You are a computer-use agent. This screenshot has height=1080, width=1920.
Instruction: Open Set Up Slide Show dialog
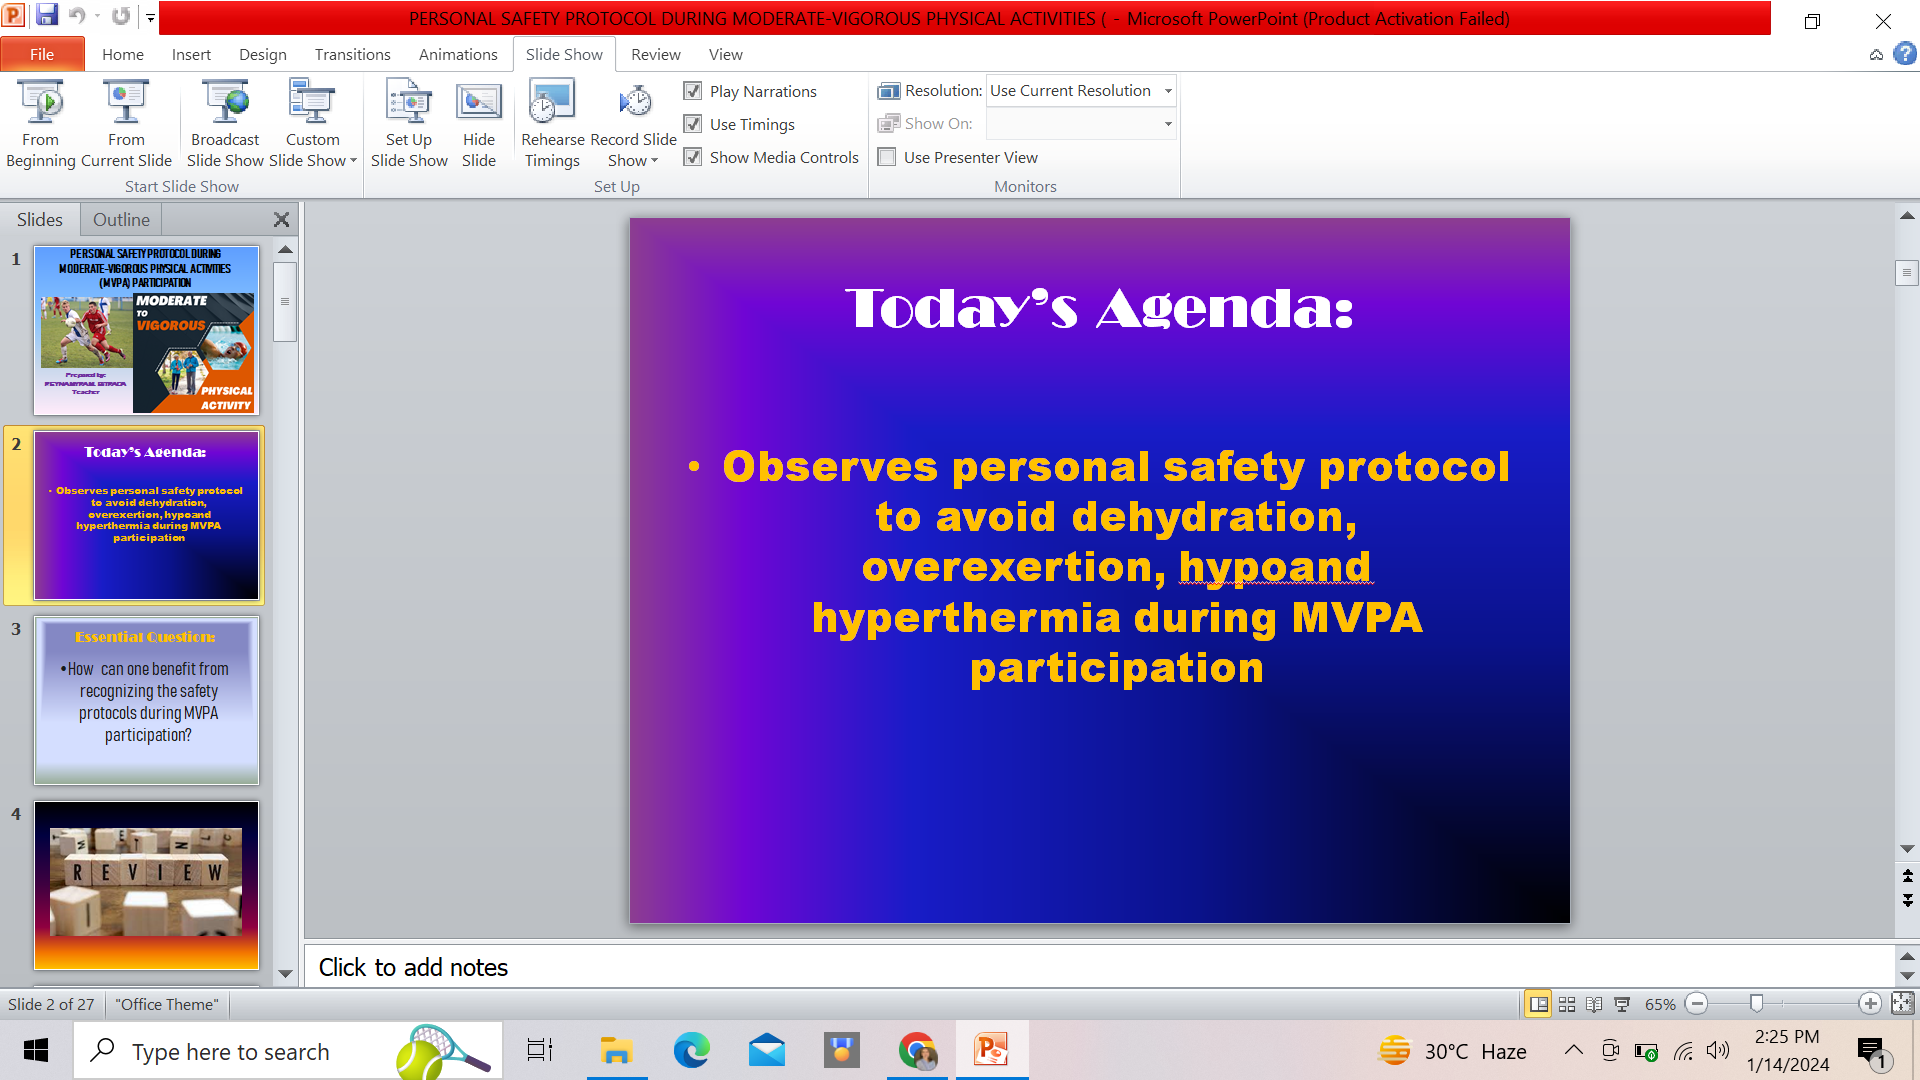pyautogui.click(x=409, y=123)
